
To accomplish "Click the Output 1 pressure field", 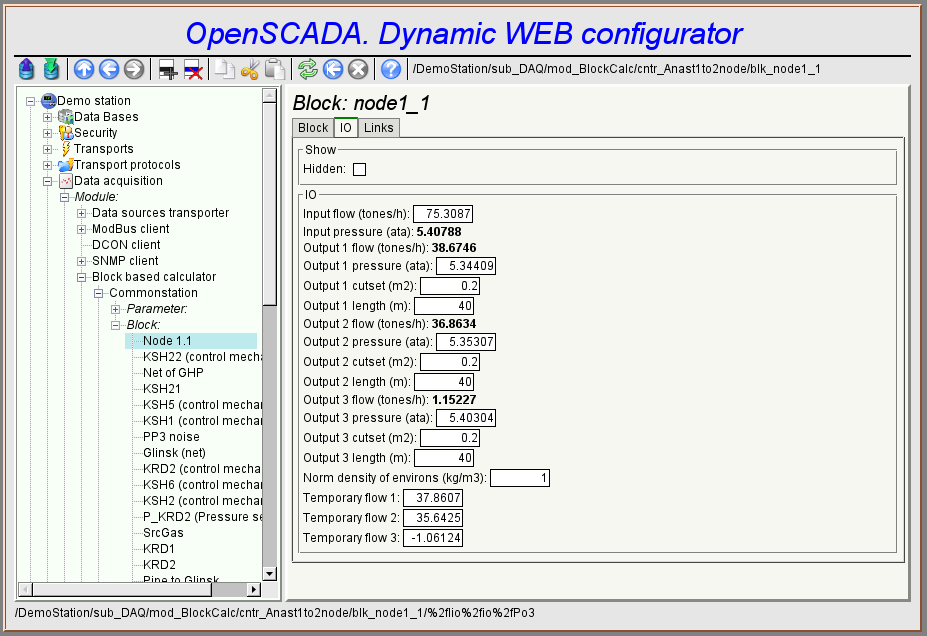I will pyautogui.click(x=466, y=266).
